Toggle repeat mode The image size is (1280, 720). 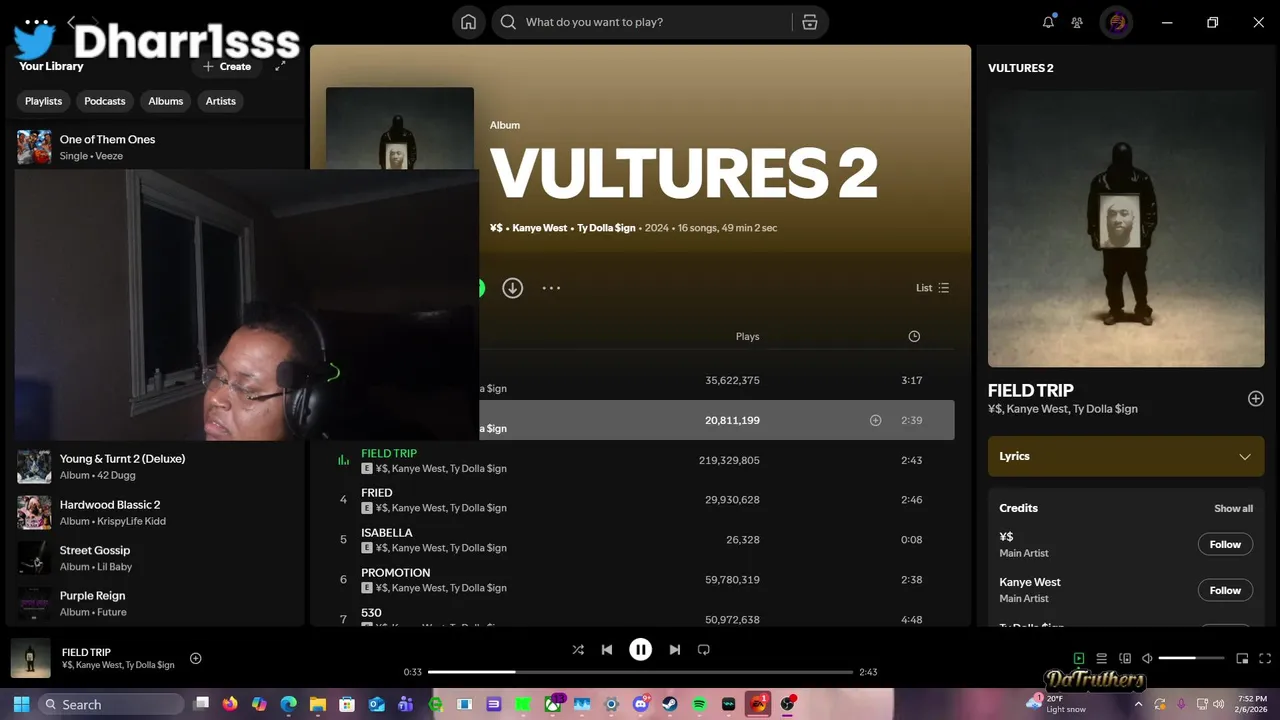point(704,650)
